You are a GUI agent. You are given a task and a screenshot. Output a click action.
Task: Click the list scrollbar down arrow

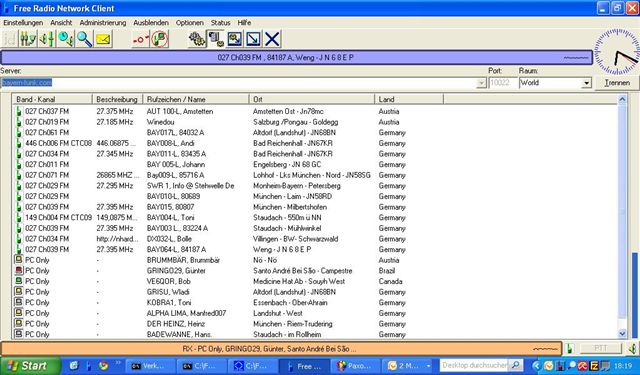tap(622, 334)
